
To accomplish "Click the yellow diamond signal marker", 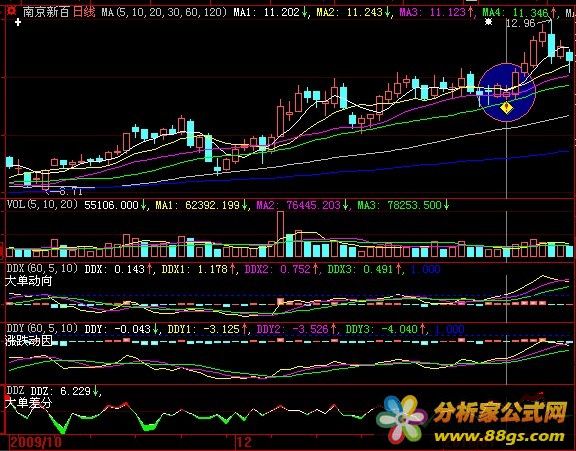I will (x=506, y=108).
